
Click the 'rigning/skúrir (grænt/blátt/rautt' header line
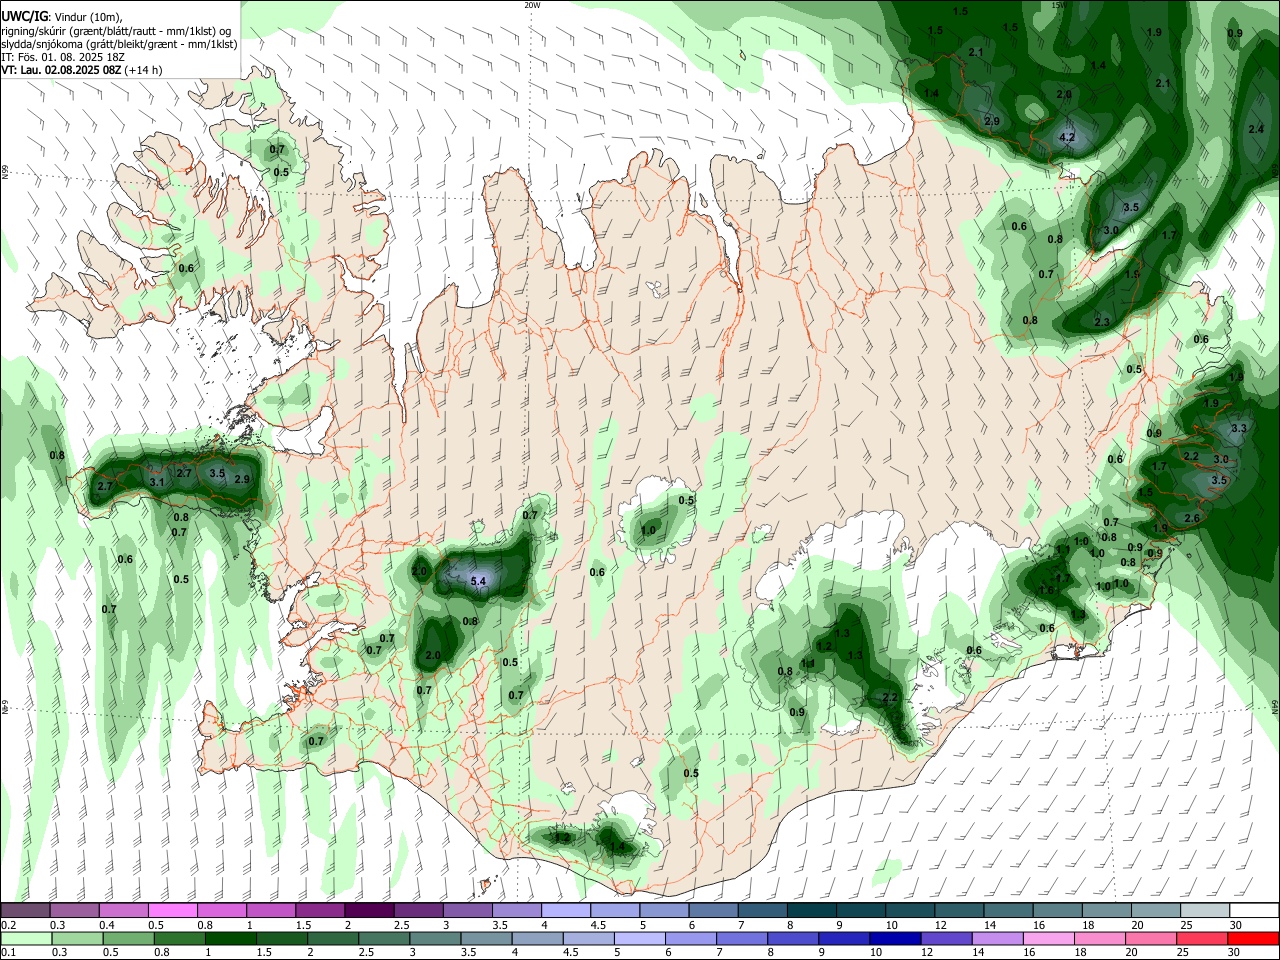tap(118, 31)
